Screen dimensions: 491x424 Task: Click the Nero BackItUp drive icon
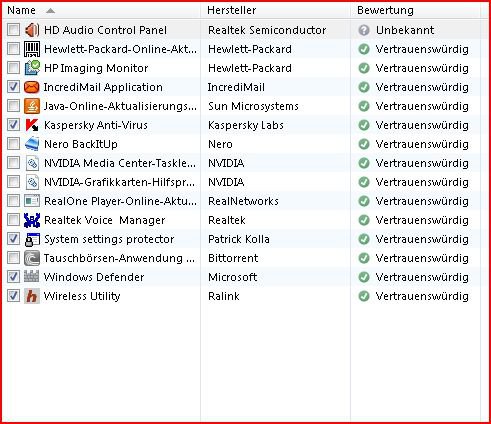click(x=32, y=144)
